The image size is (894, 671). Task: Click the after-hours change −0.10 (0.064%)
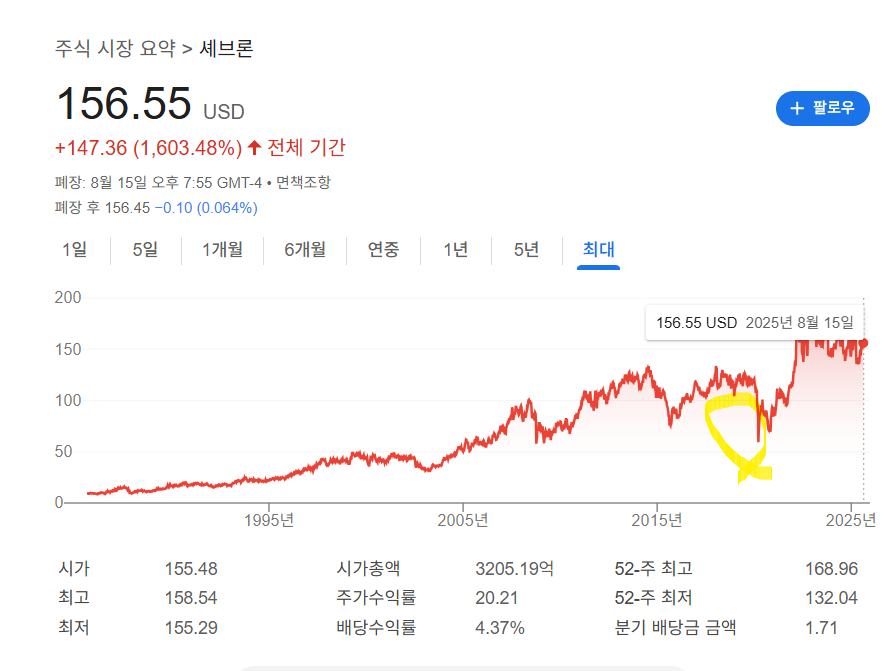pyautogui.click(x=206, y=208)
